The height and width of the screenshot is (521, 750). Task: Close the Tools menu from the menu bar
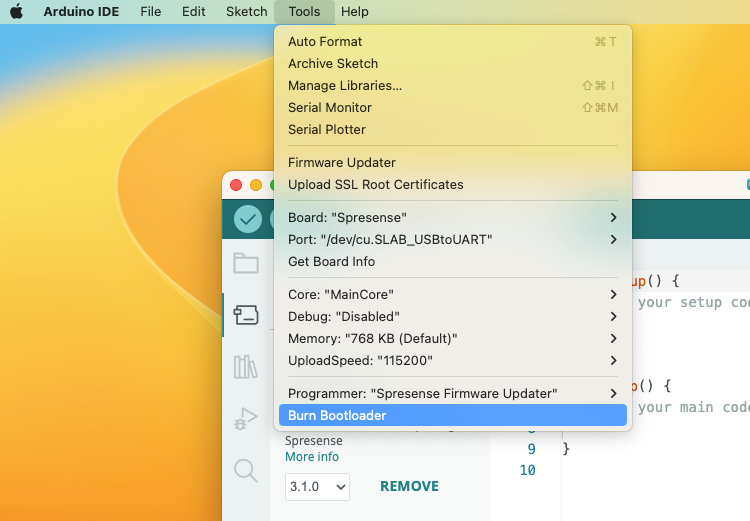click(x=304, y=11)
